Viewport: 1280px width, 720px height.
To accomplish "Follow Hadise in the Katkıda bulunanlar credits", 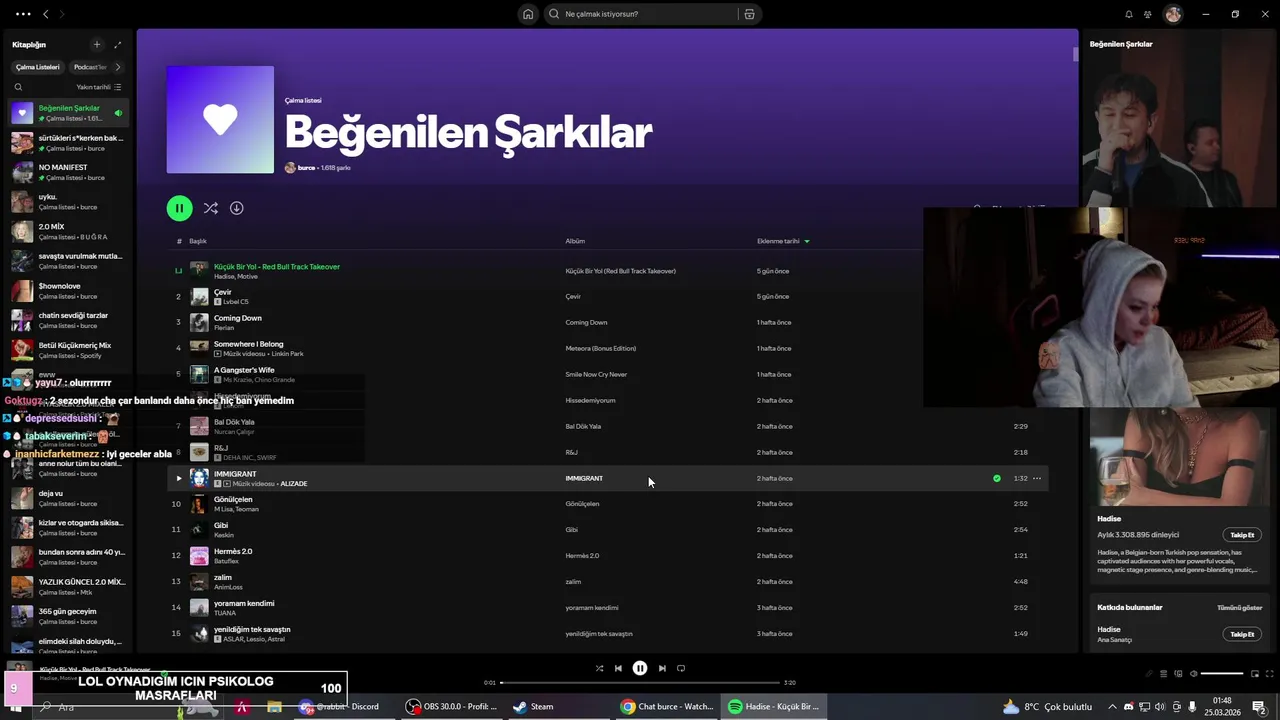I will (x=1242, y=634).
